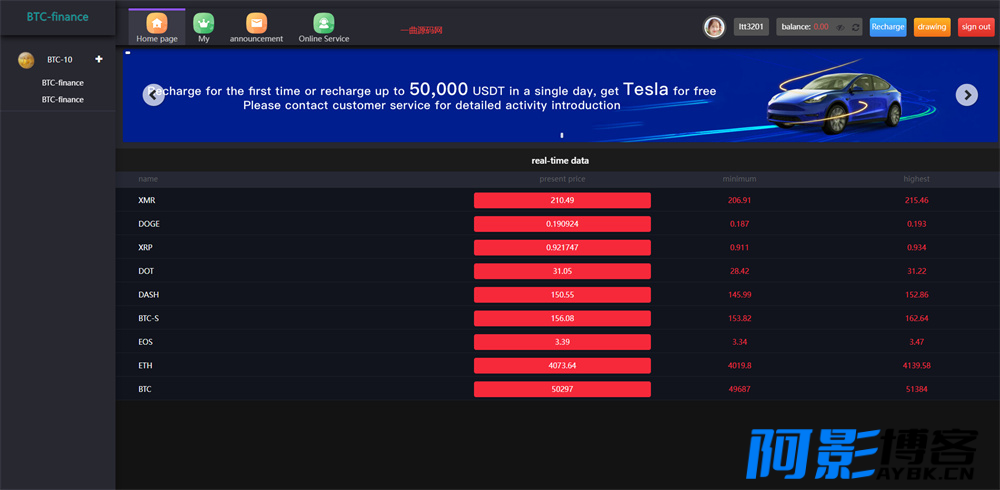Screen dimensions: 1000x490
Task: Expand BTC-10 with the plus icon
Action: (99, 59)
